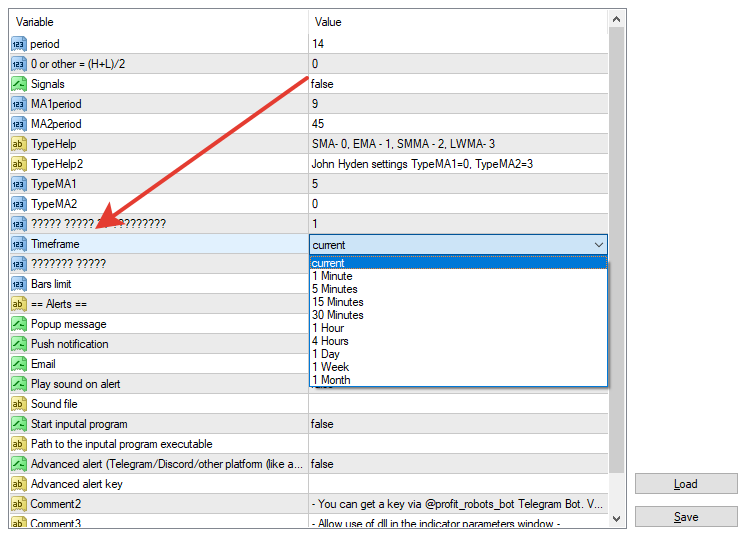Click the boolean icon beside Push notification

[x=19, y=344]
